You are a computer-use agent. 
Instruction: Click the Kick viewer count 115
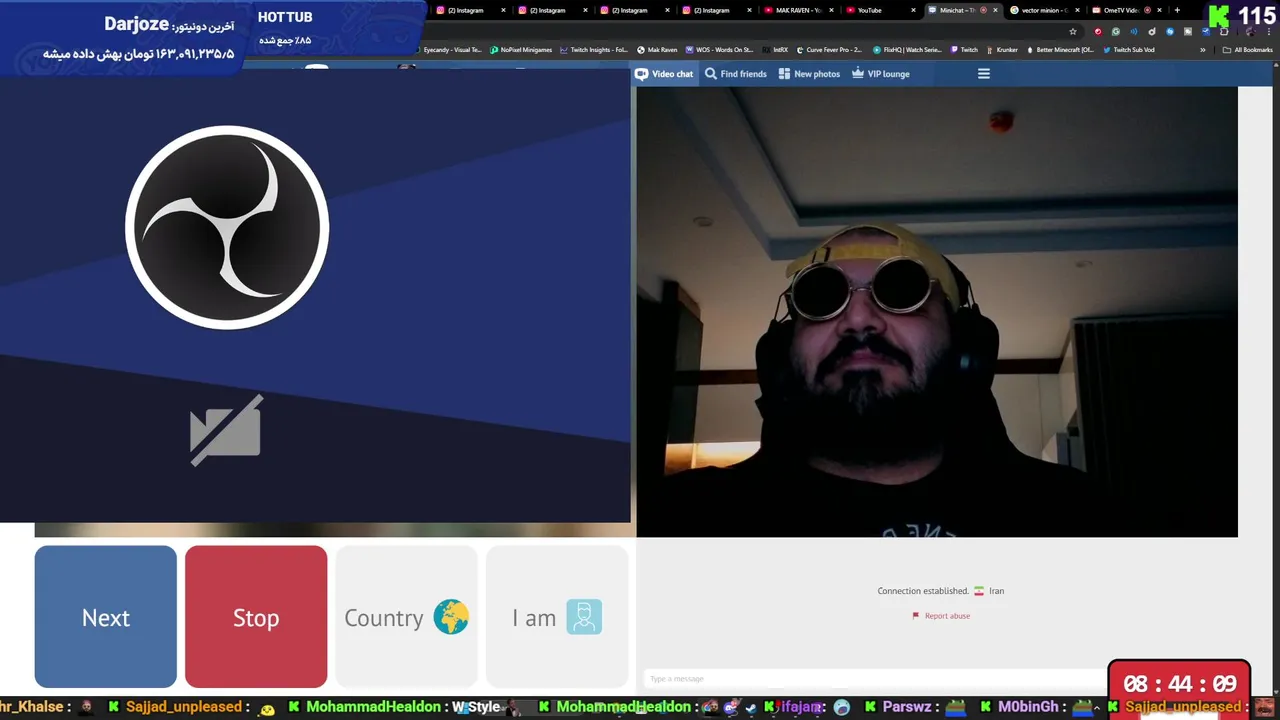[1257, 16]
